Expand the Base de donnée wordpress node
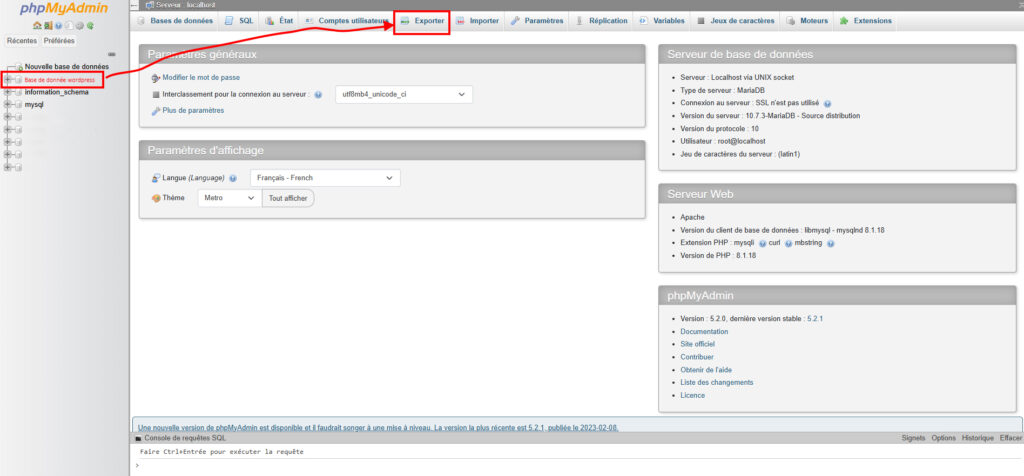 tap(8, 80)
